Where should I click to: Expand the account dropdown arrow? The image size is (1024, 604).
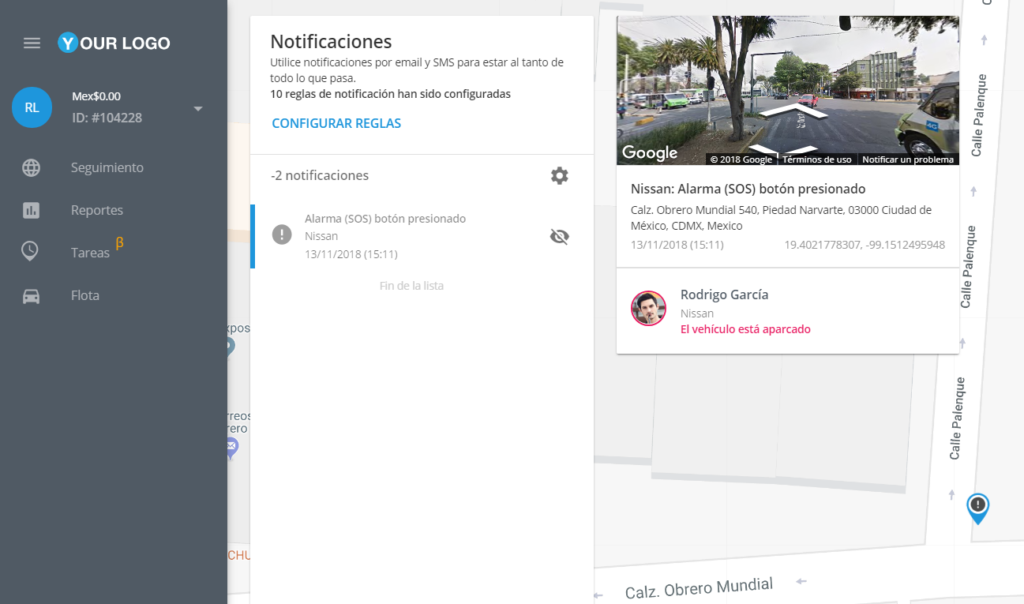tap(198, 108)
